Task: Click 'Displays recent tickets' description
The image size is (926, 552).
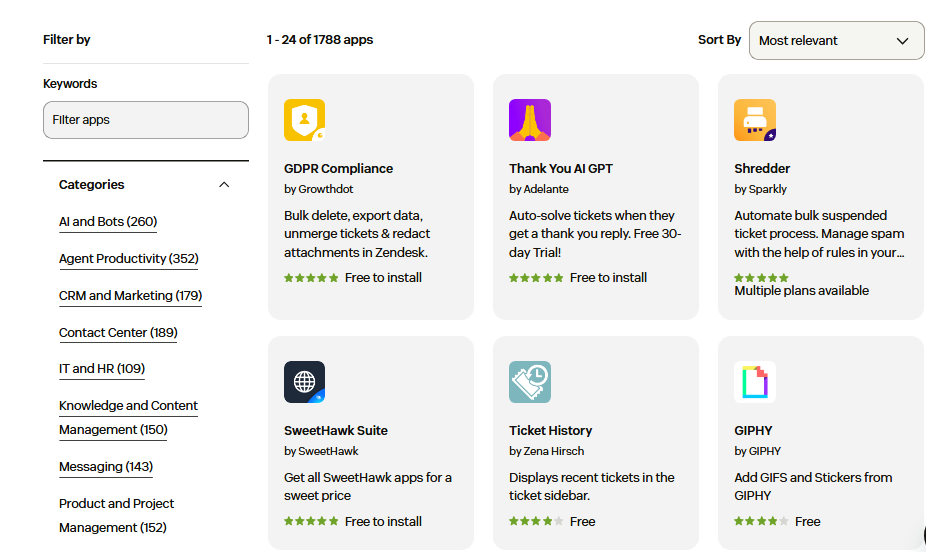Action: (592, 487)
